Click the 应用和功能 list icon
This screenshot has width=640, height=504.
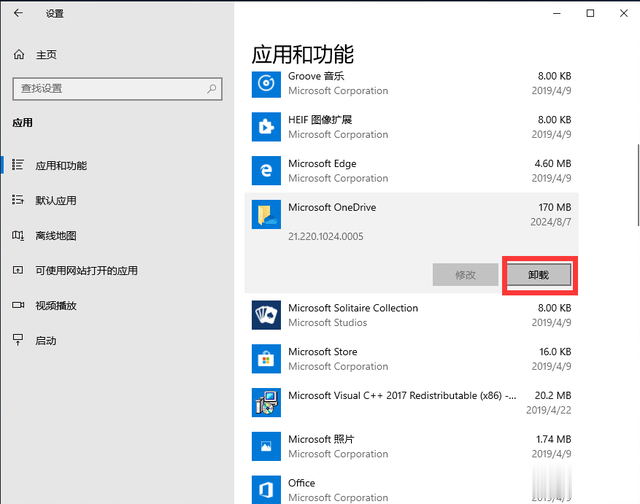click(x=18, y=165)
